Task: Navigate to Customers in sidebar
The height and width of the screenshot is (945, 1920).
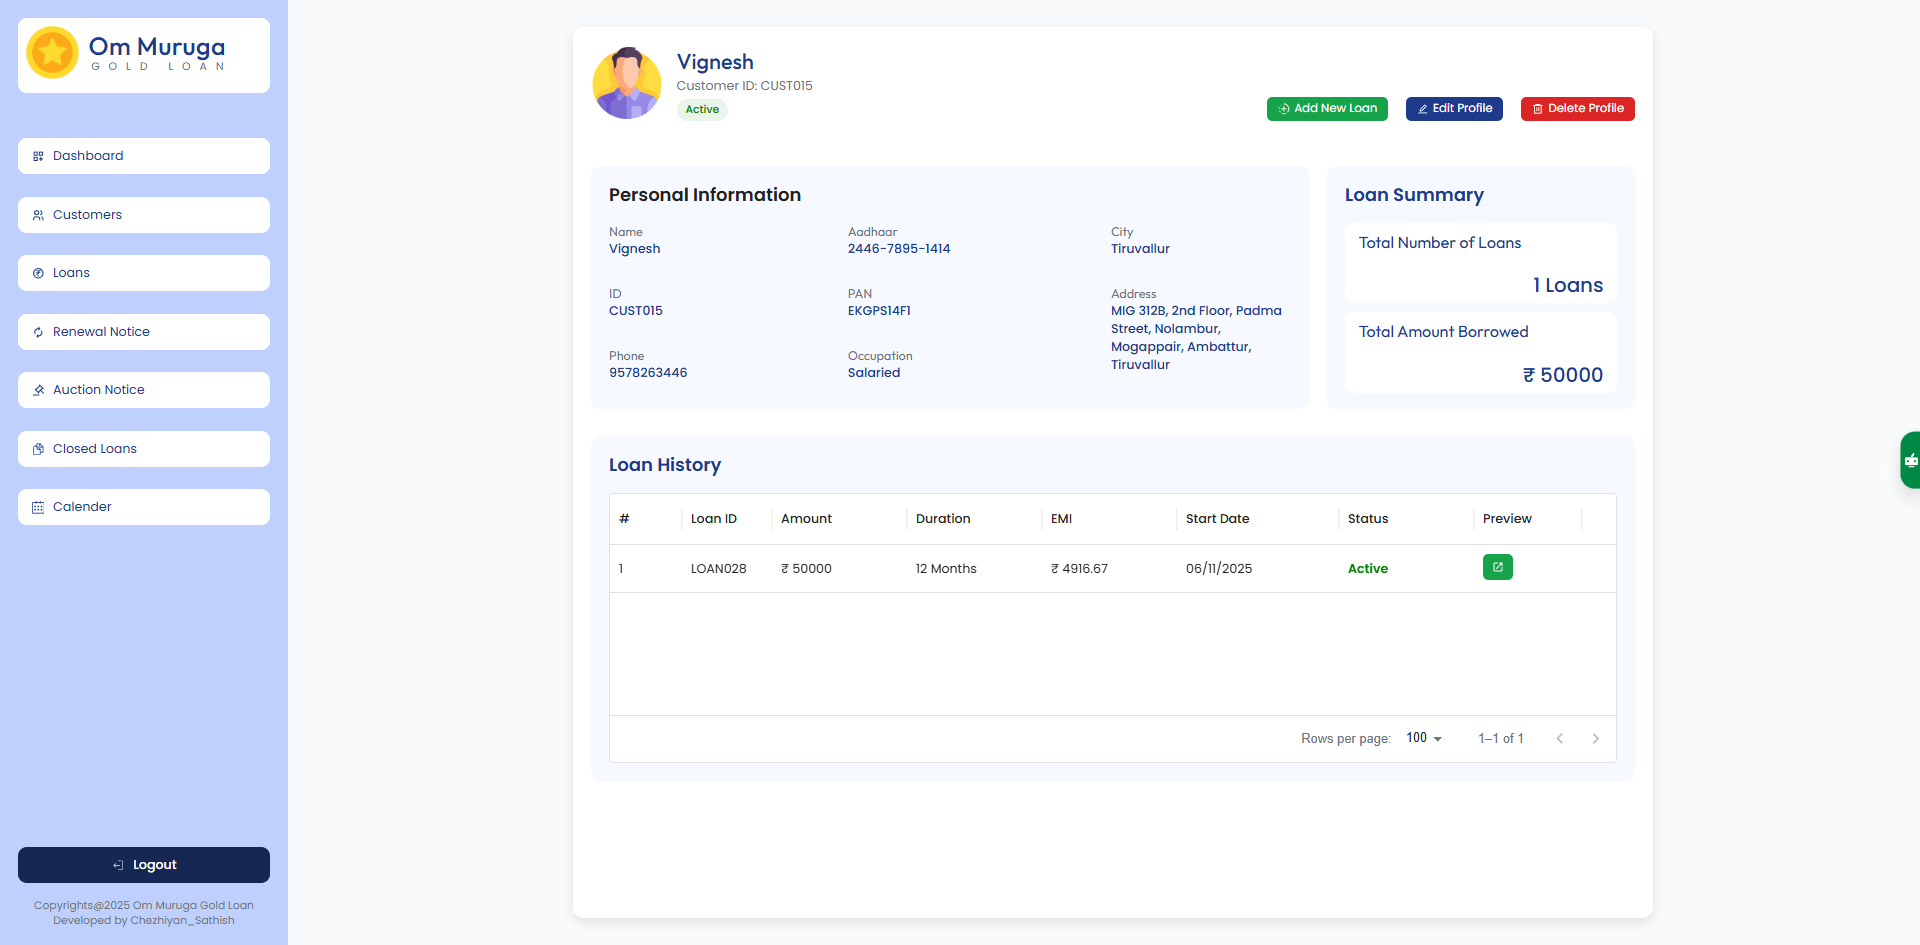Action: point(144,215)
